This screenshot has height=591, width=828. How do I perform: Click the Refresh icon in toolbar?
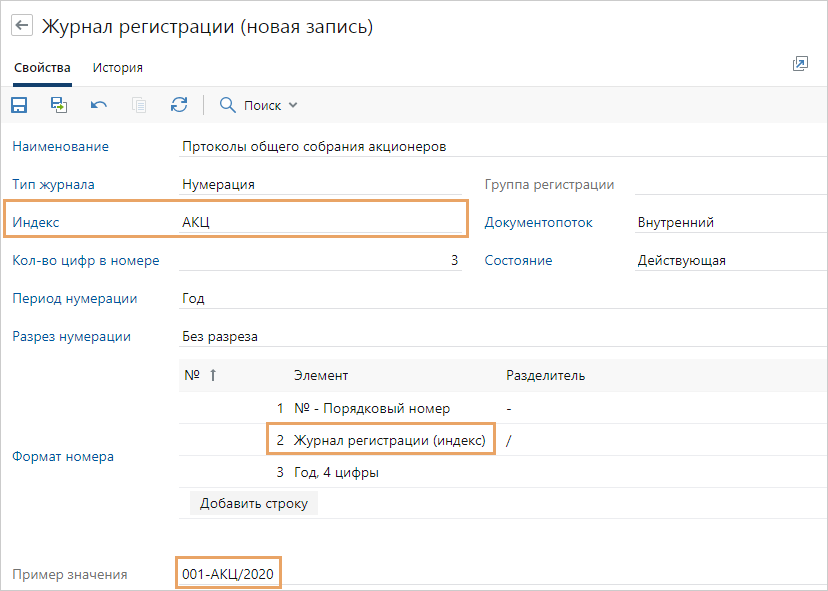(179, 105)
